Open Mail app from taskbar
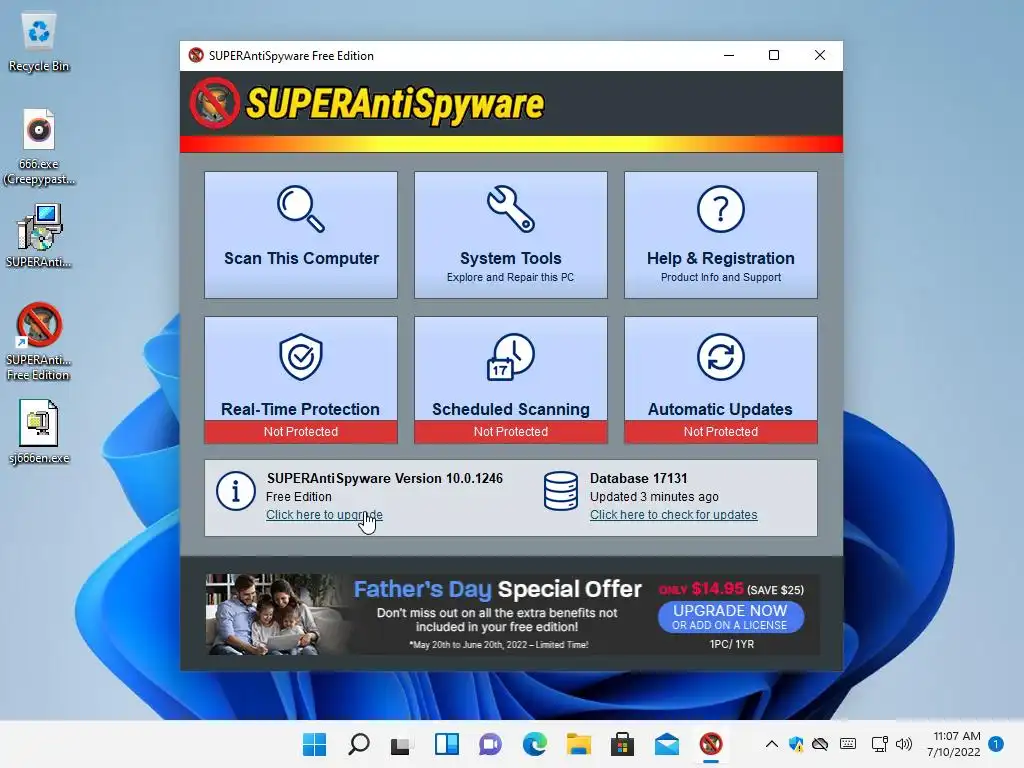 (x=667, y=744)
